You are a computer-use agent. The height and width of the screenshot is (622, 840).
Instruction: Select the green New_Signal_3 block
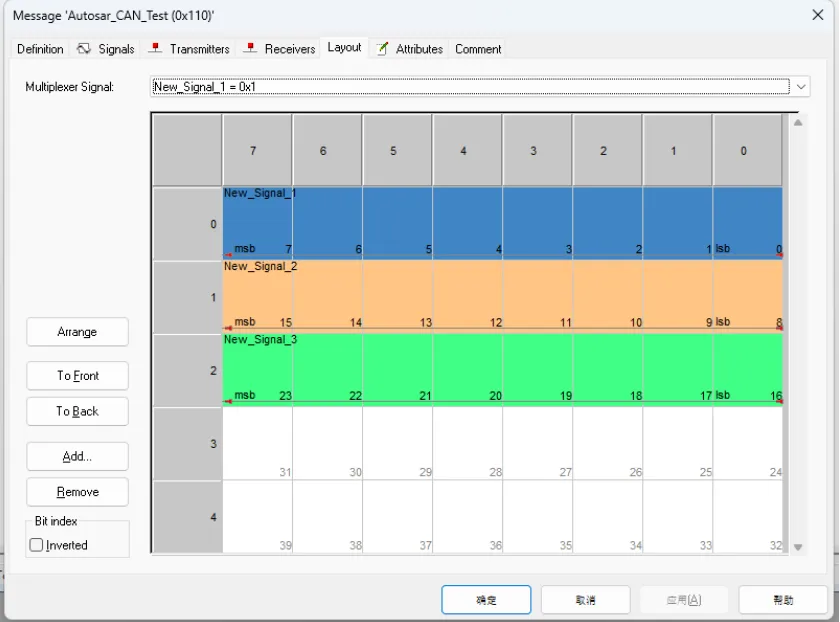502,368
